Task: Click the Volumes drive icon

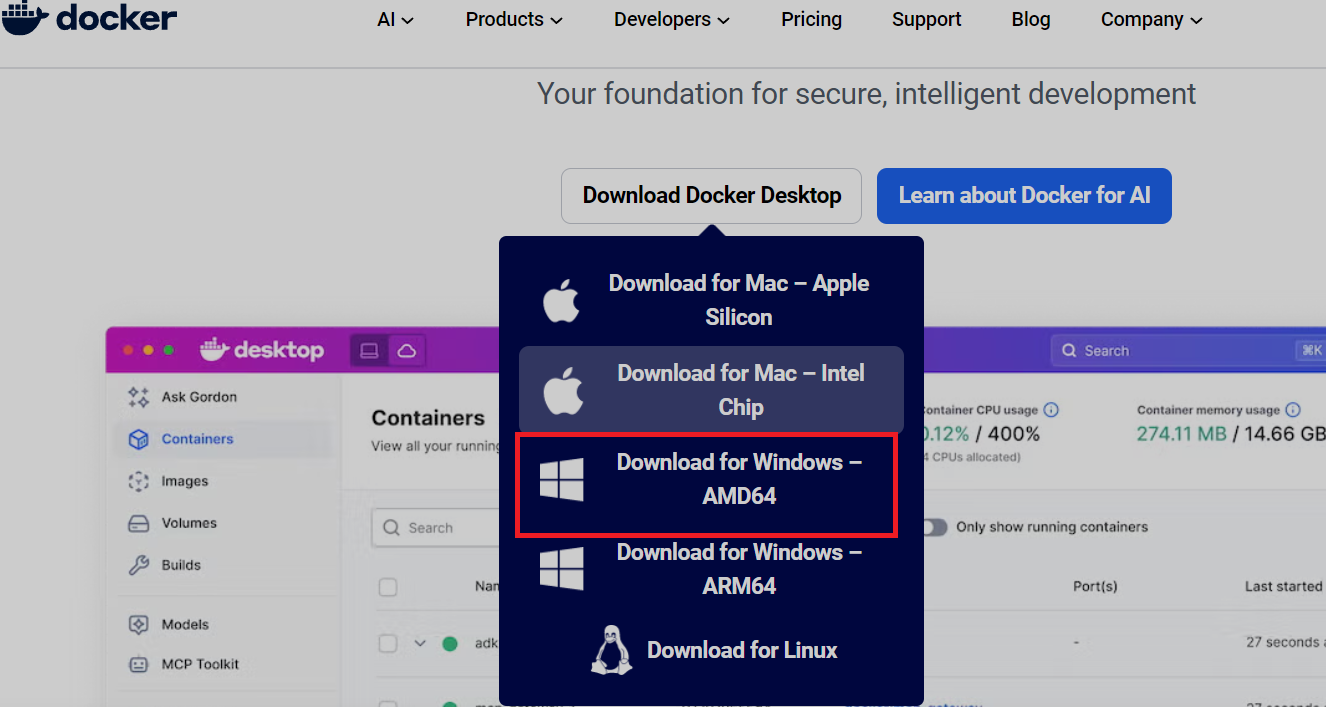Action: click(139, 523)
